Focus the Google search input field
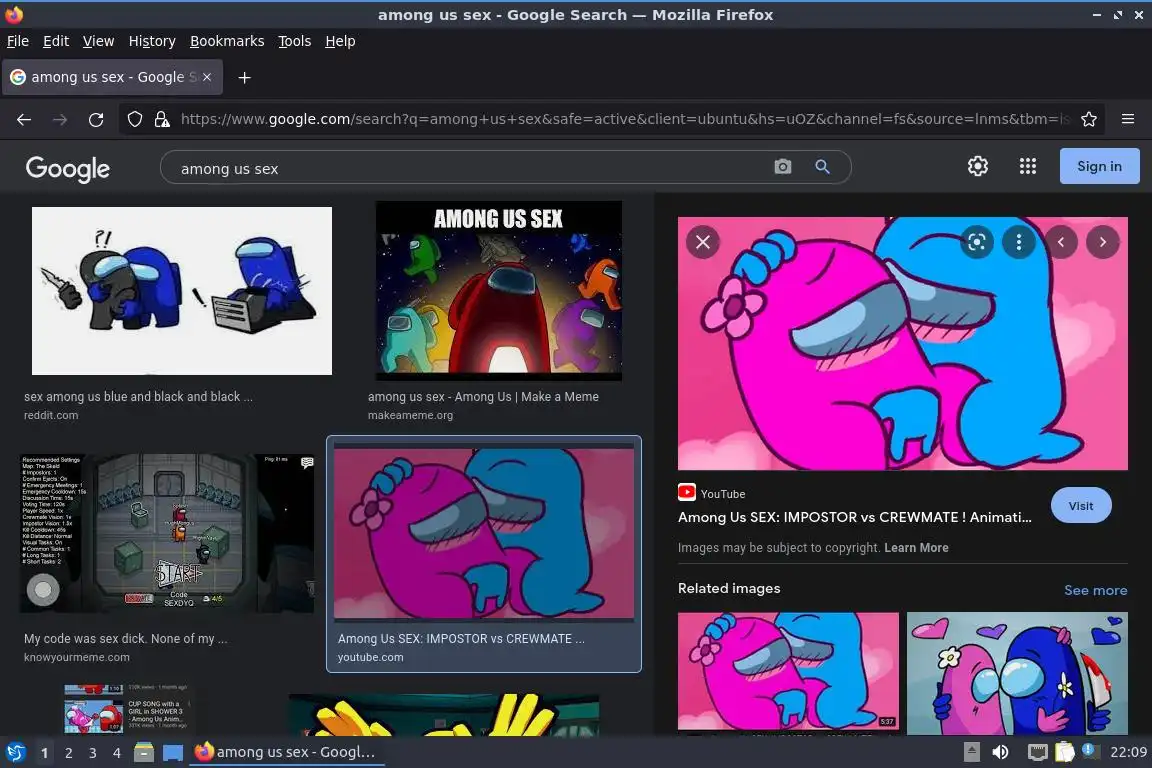The image size is (1152, 768). 470,168
